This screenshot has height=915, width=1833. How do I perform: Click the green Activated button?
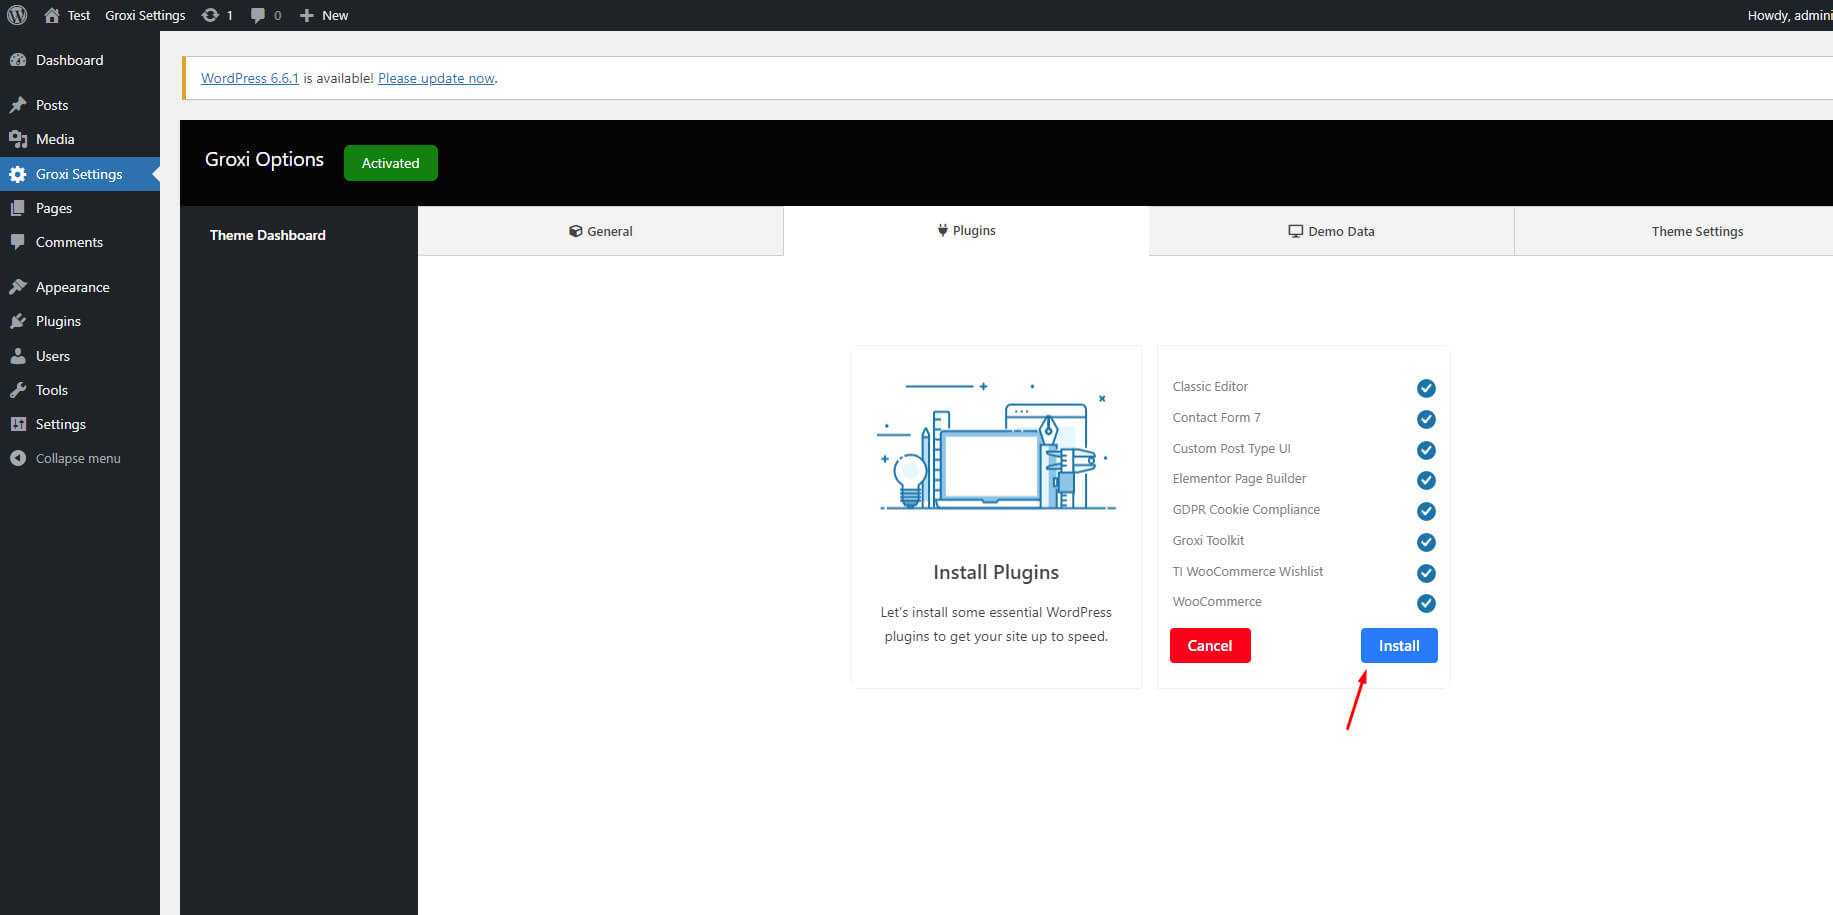[391, 163]
